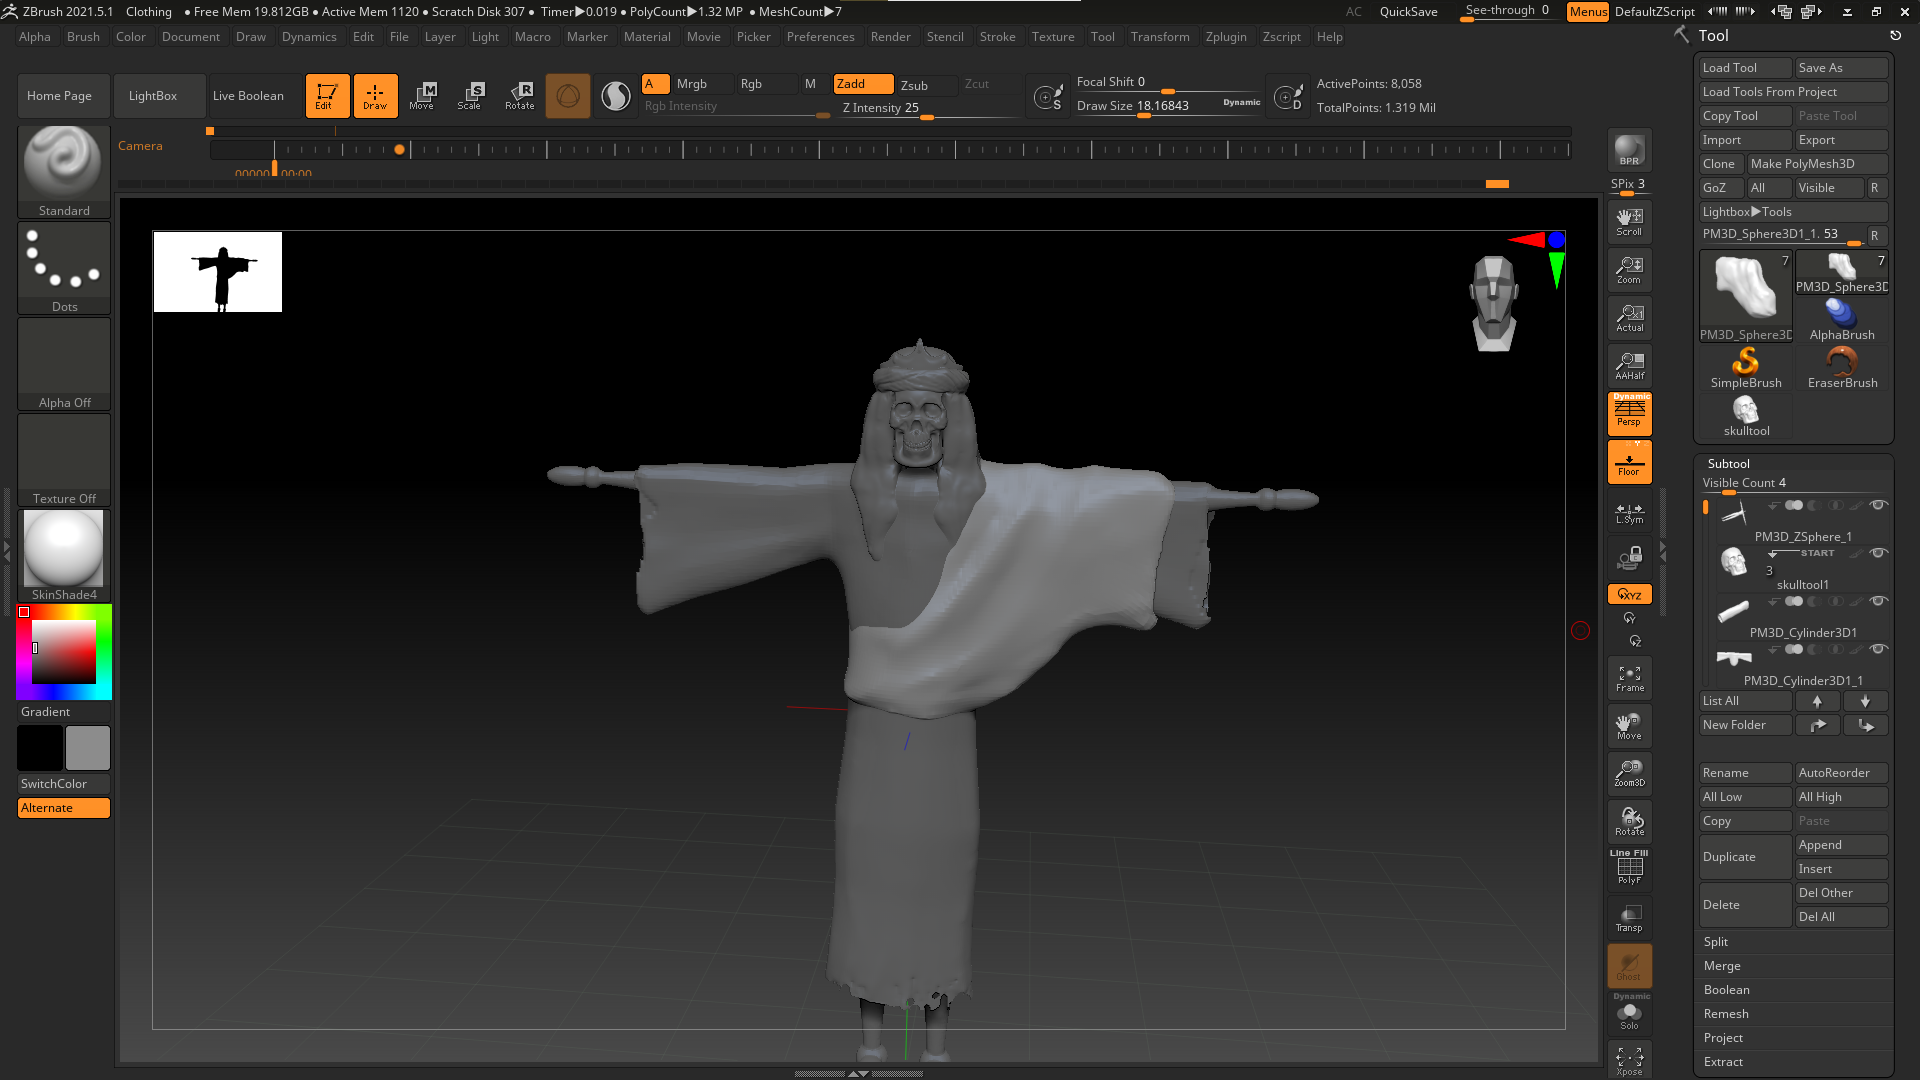The image size is (1920, 1080).
Task: Click the AAHalf zoom icon
Action: pyautogui.click(x=1629, y=366)
